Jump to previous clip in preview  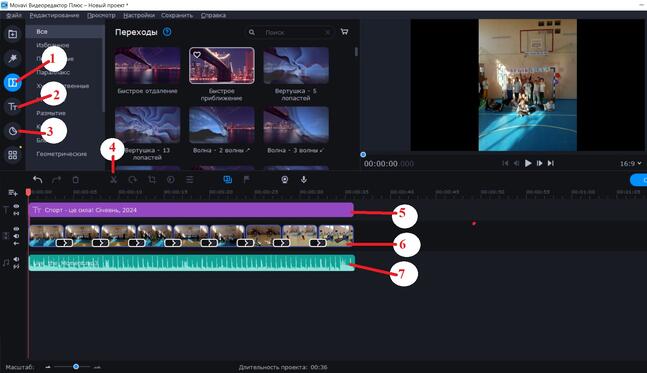pos(505,163)
